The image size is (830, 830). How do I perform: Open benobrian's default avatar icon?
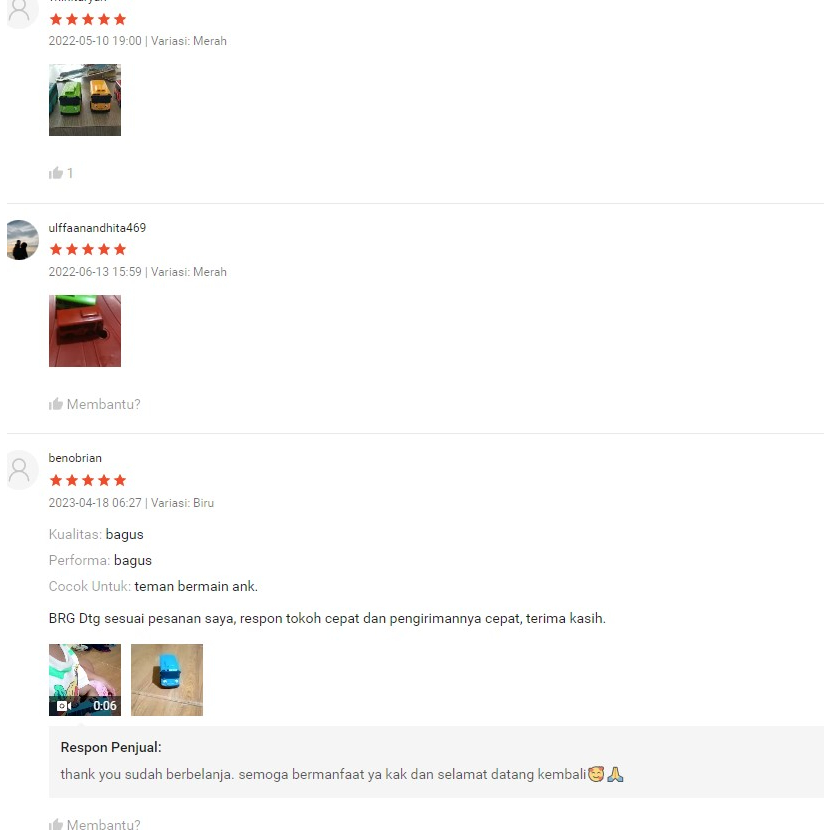[x=22, y=470]
